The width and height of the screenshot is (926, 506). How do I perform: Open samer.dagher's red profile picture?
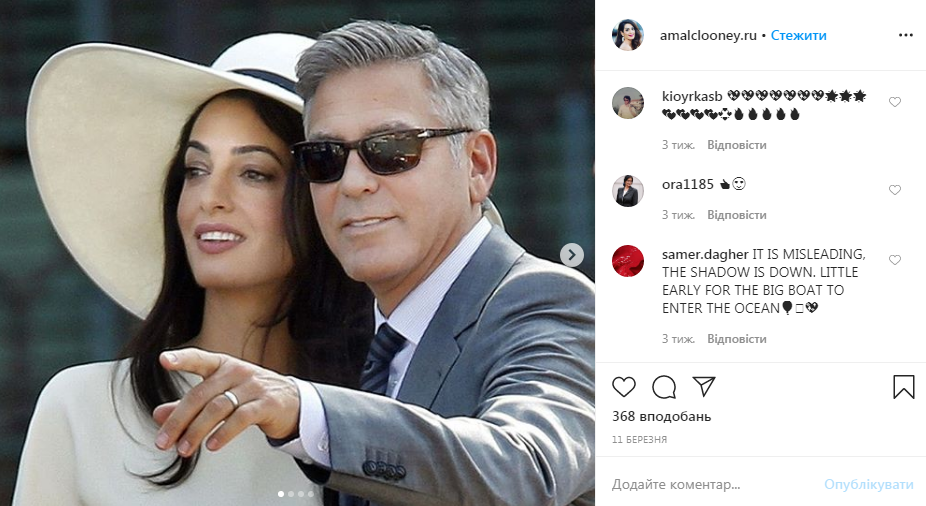628,261
